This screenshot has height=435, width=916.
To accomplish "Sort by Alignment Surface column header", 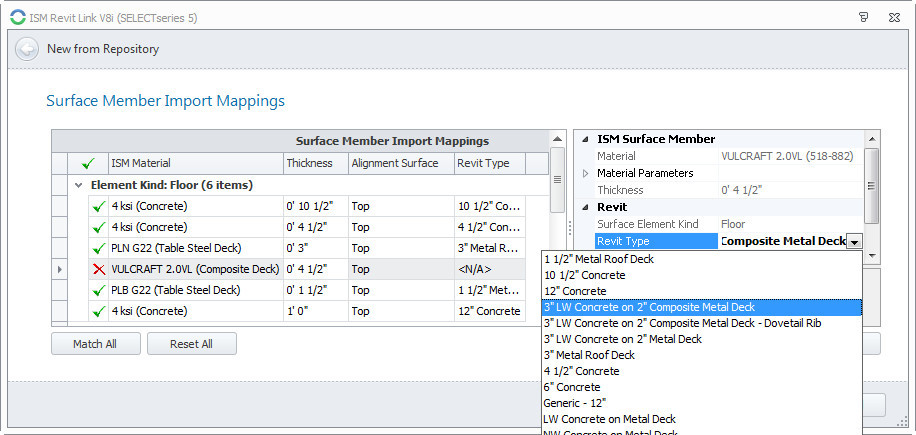I will tap(401, 163).
